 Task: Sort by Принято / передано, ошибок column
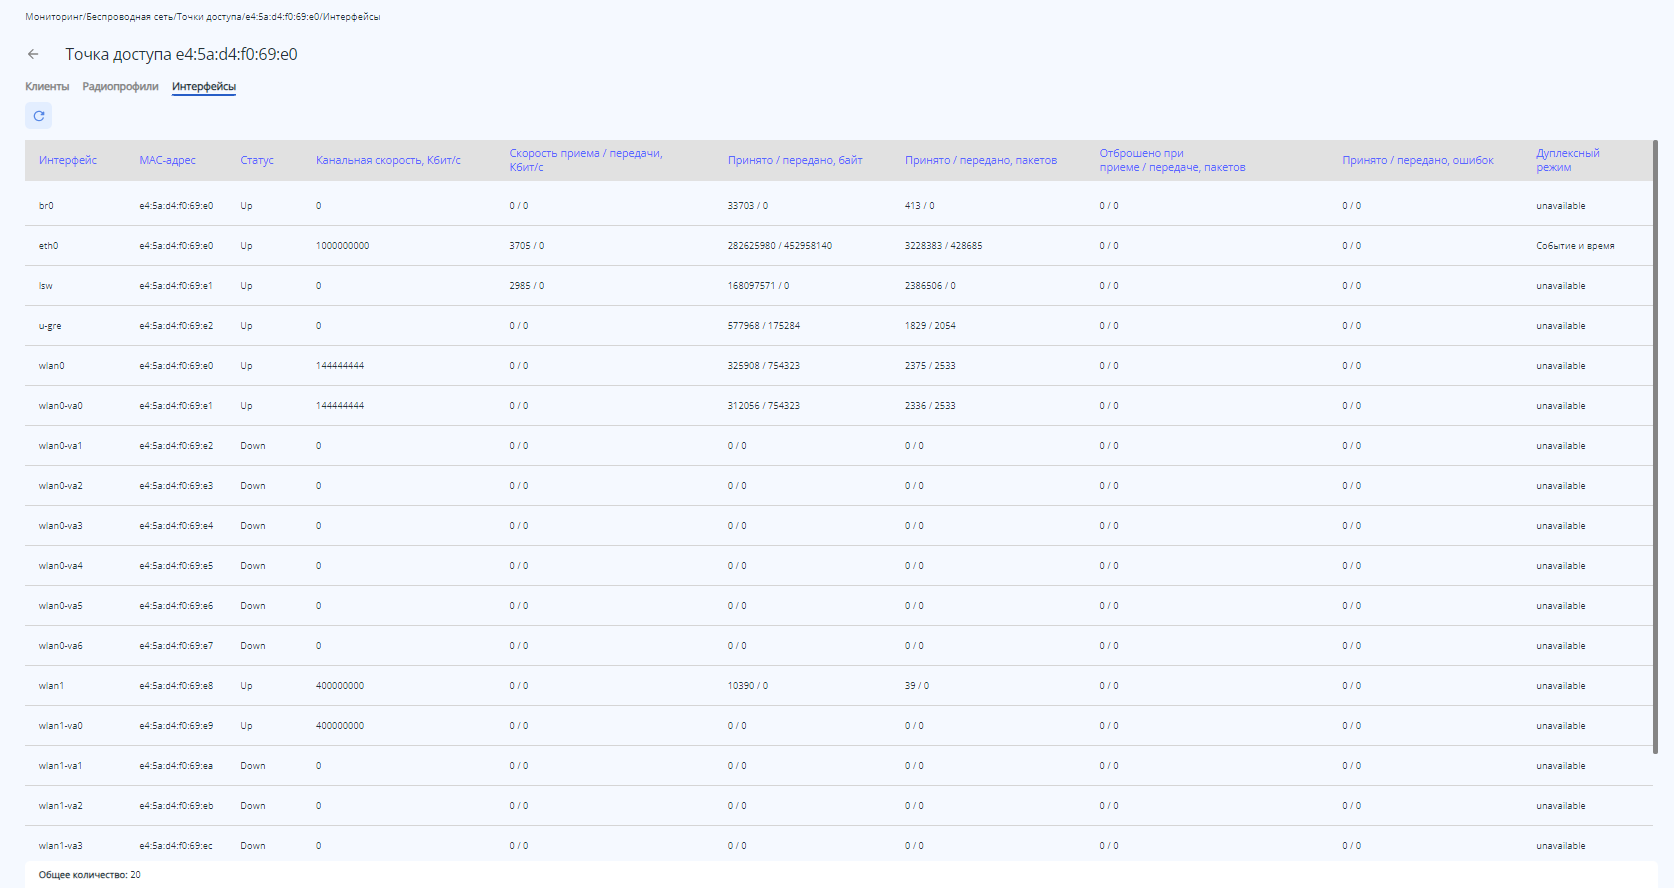tap(1418, 160)
